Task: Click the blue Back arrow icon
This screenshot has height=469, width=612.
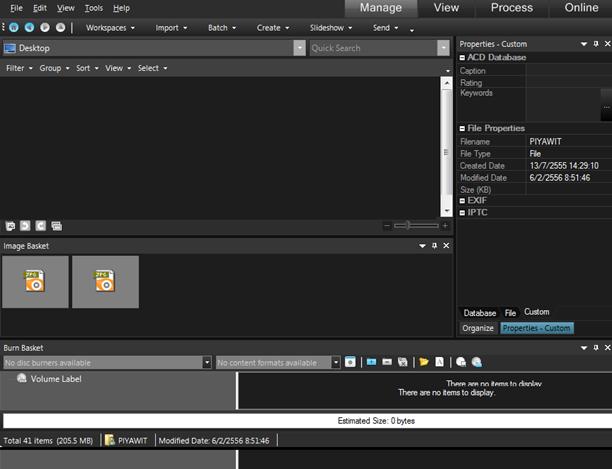Action: tap(29, 27)
